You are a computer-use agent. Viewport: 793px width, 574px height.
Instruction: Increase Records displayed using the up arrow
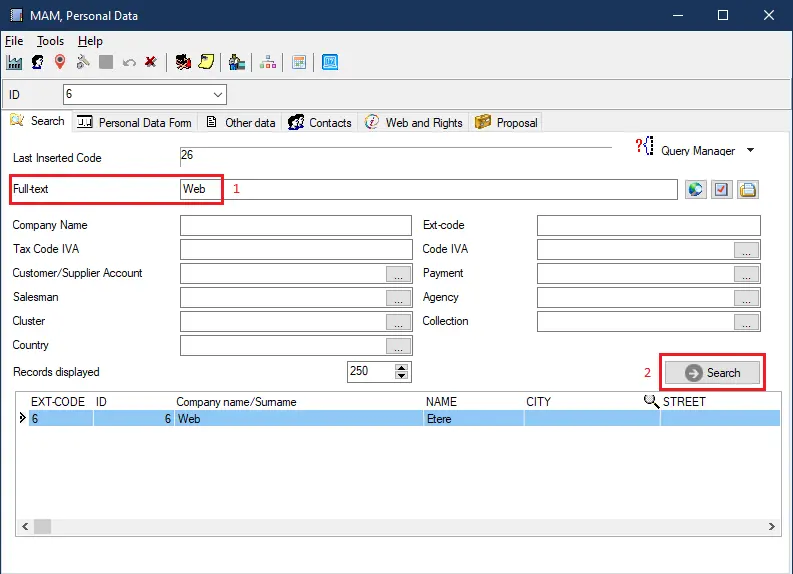tap(402, 367)
